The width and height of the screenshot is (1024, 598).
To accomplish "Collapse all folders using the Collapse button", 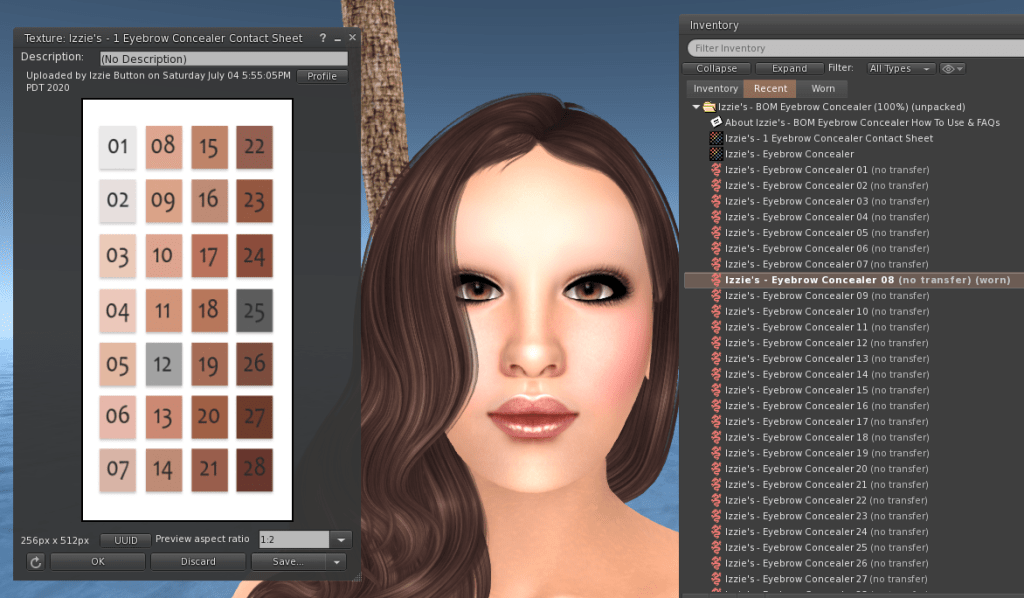I will (716, 67).
